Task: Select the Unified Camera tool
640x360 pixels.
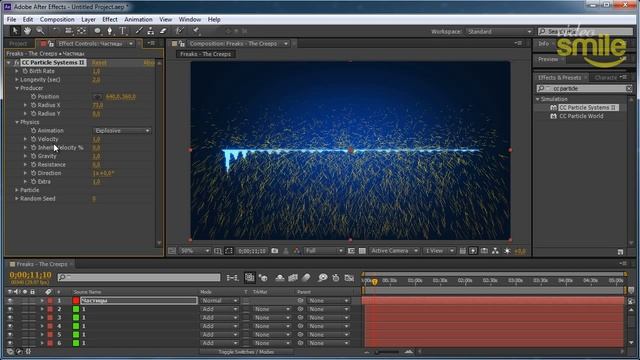Action: (x=69, y=31)
